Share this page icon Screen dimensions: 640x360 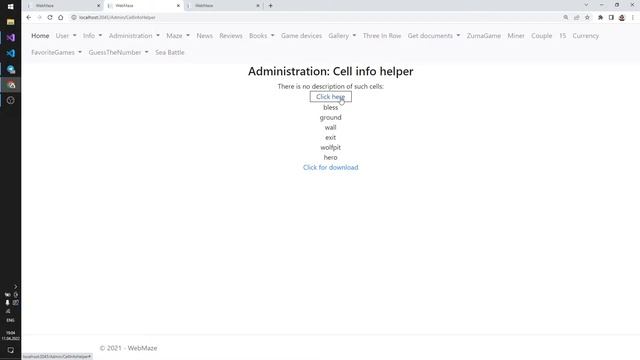(576, 18)
